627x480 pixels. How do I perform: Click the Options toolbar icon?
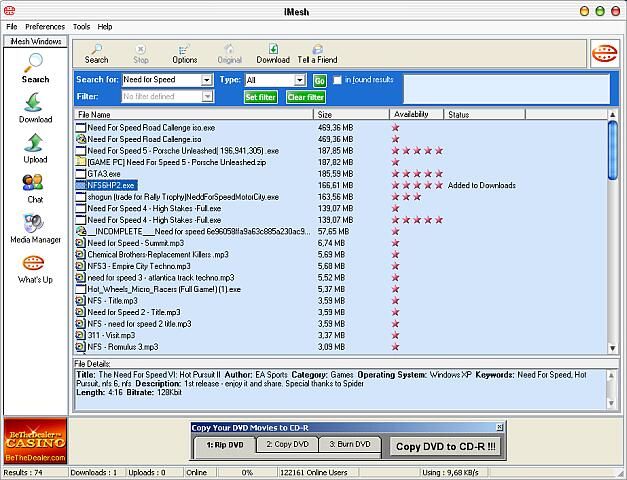click(184, 54)
